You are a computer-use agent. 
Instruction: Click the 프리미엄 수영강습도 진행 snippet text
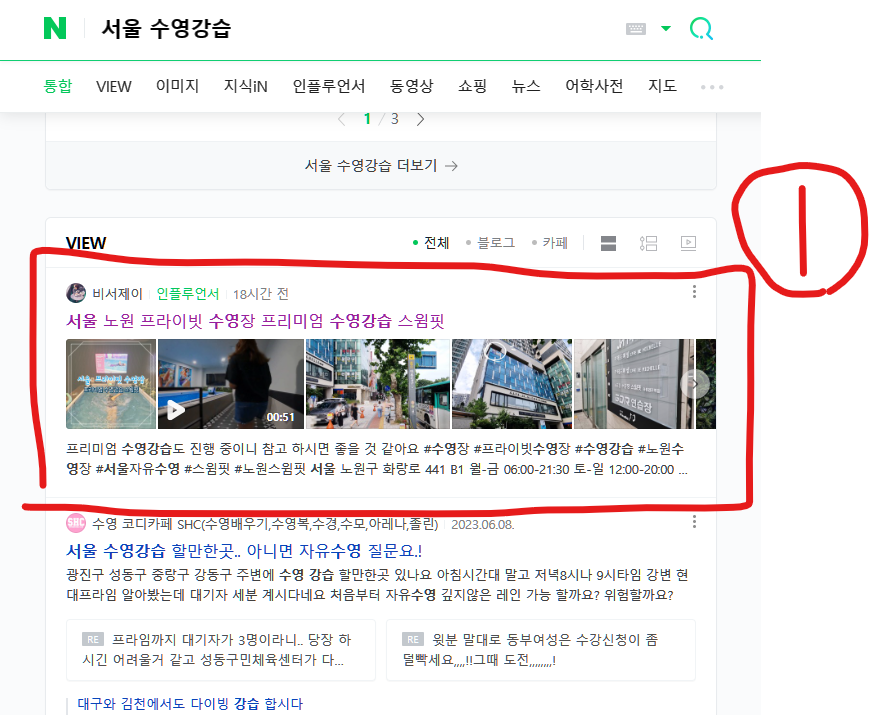377,459
